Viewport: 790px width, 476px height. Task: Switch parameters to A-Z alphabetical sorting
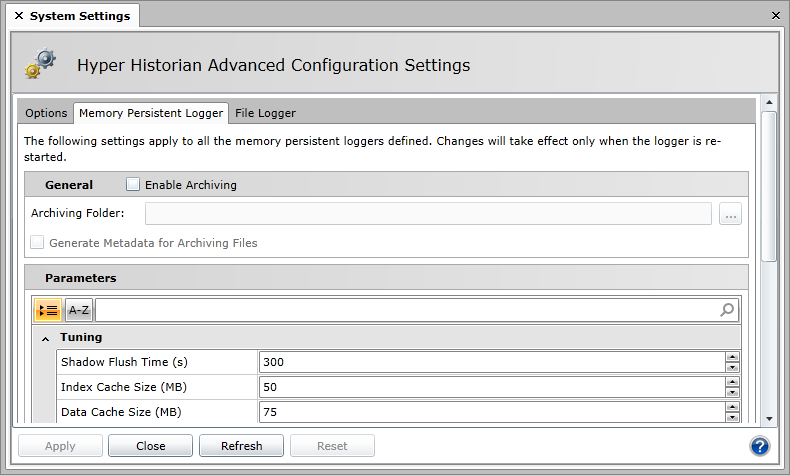[79, 310]
